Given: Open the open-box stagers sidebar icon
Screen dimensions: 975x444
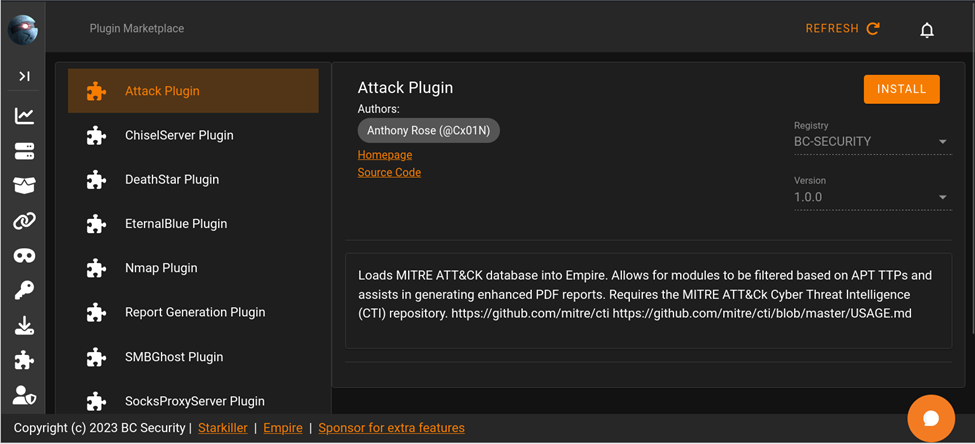Looking at the screenshot, I should [24, 186].
